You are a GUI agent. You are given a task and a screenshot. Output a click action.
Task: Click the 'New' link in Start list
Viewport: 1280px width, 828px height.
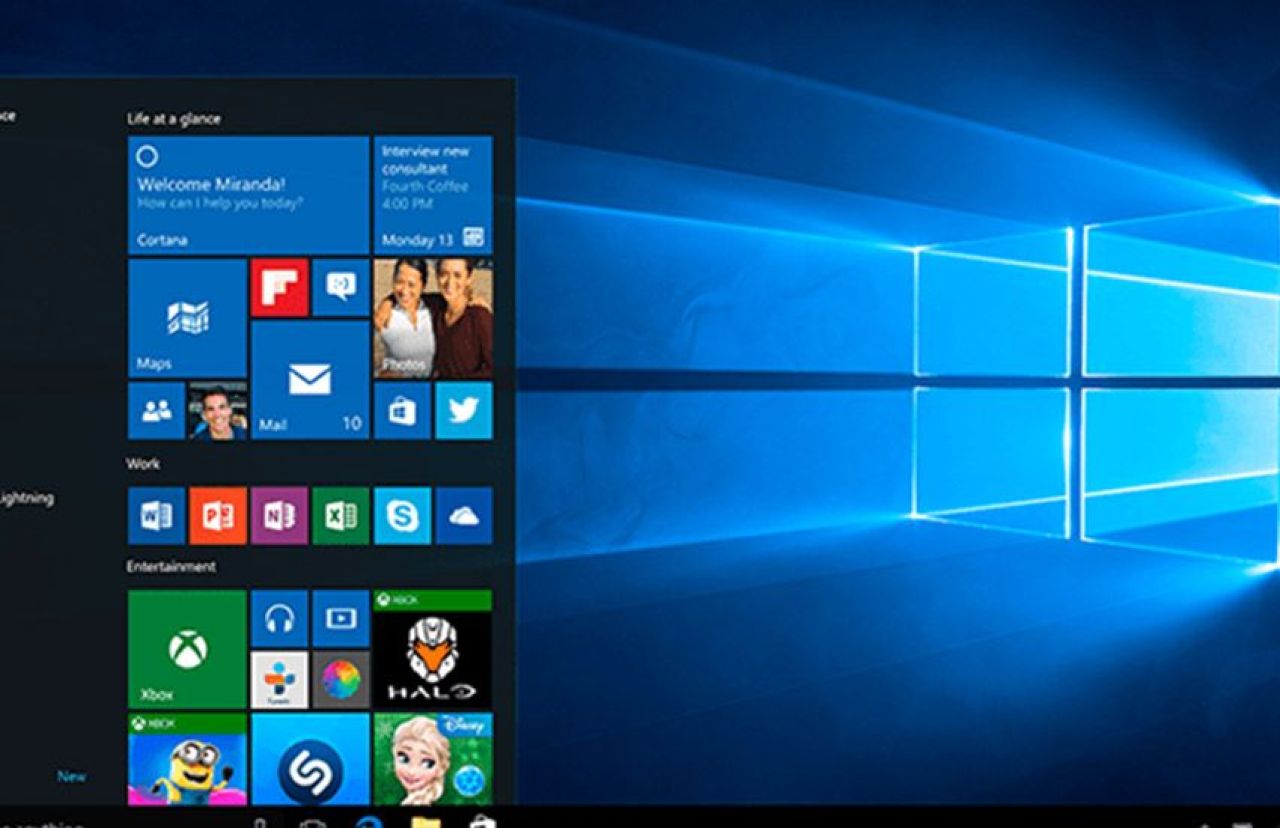coord(71,776)
